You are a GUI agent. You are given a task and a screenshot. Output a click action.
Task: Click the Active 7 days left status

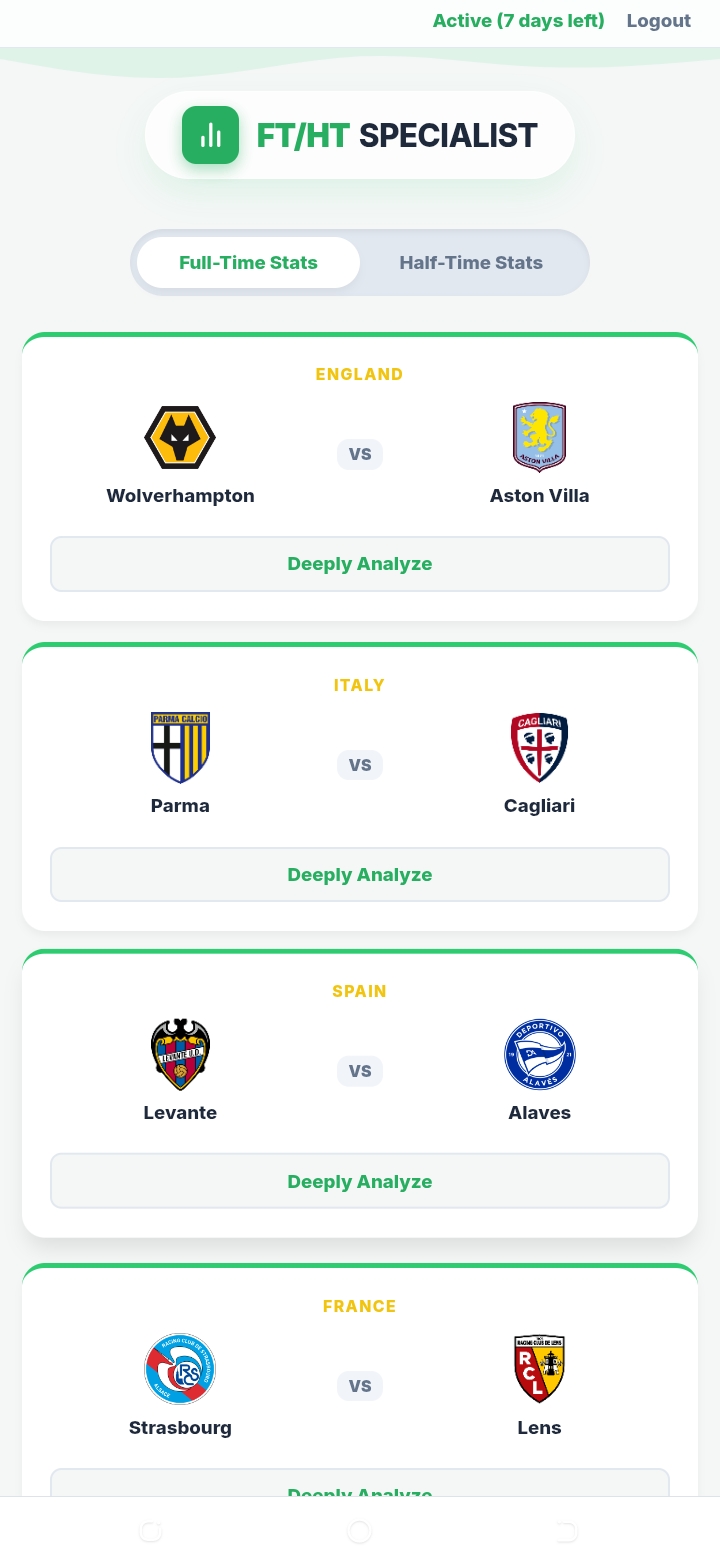click(518, 21)
